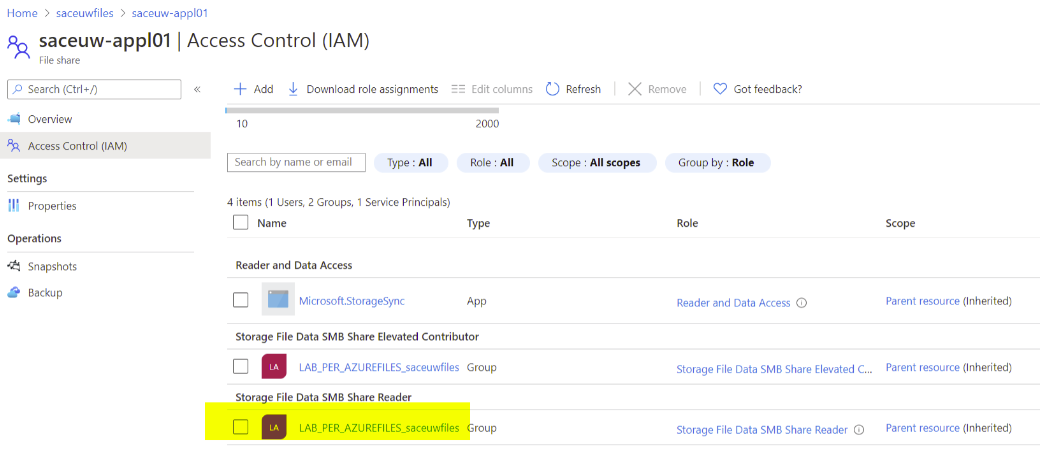This screenshot has width=1040, height=459.
Task: Open Storage File Data SMB Share Reader role link
Action: point(762,430)
